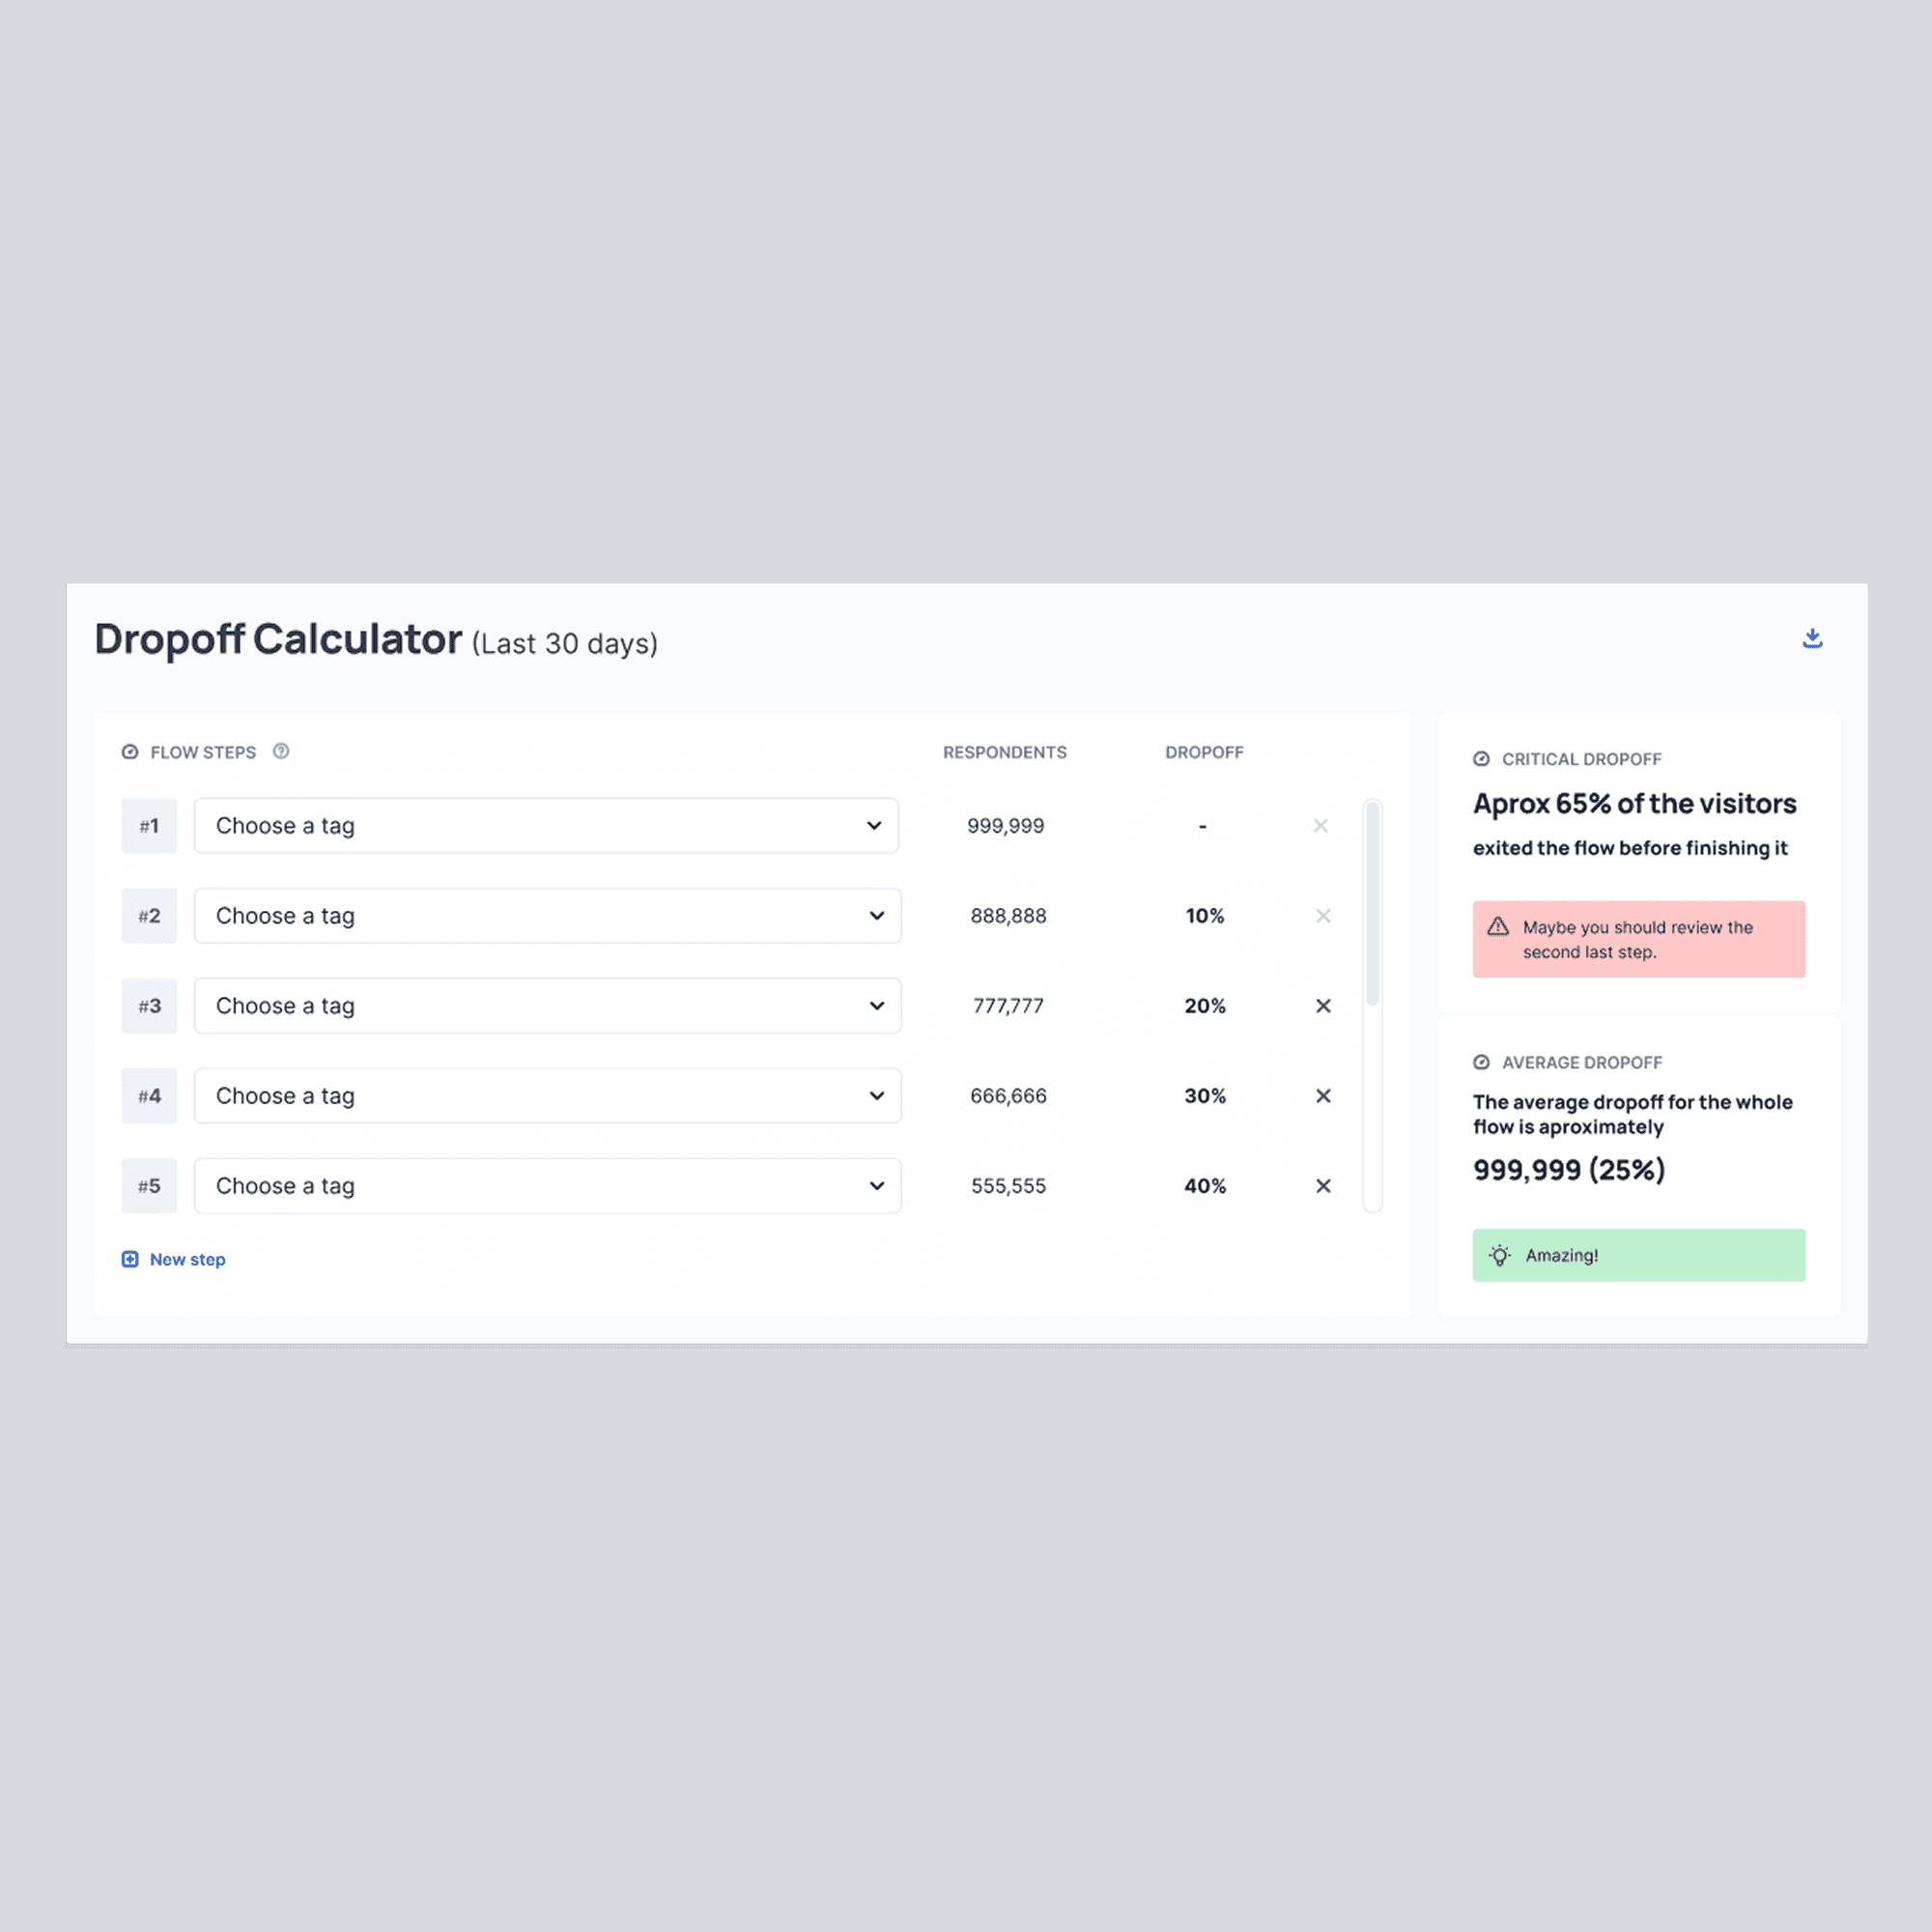
Task: Expand the step #4 Choose a tag dropdown
Action: coord(547,1095)
